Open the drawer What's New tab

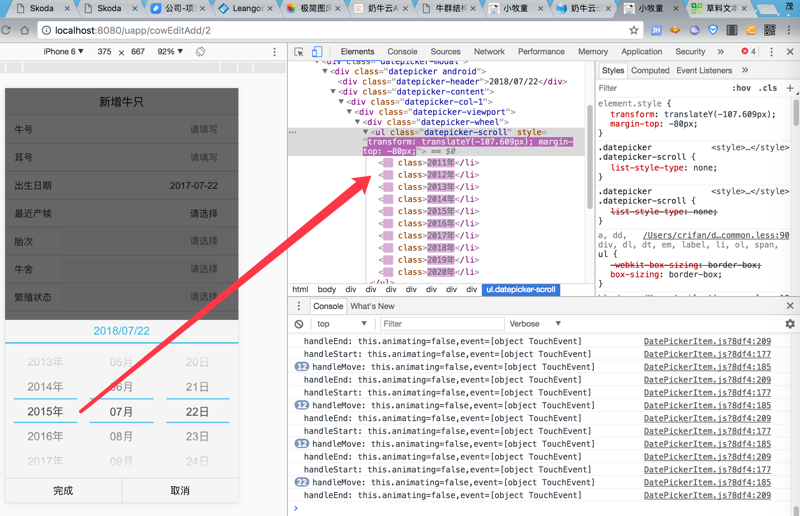(x=372, y=306)
